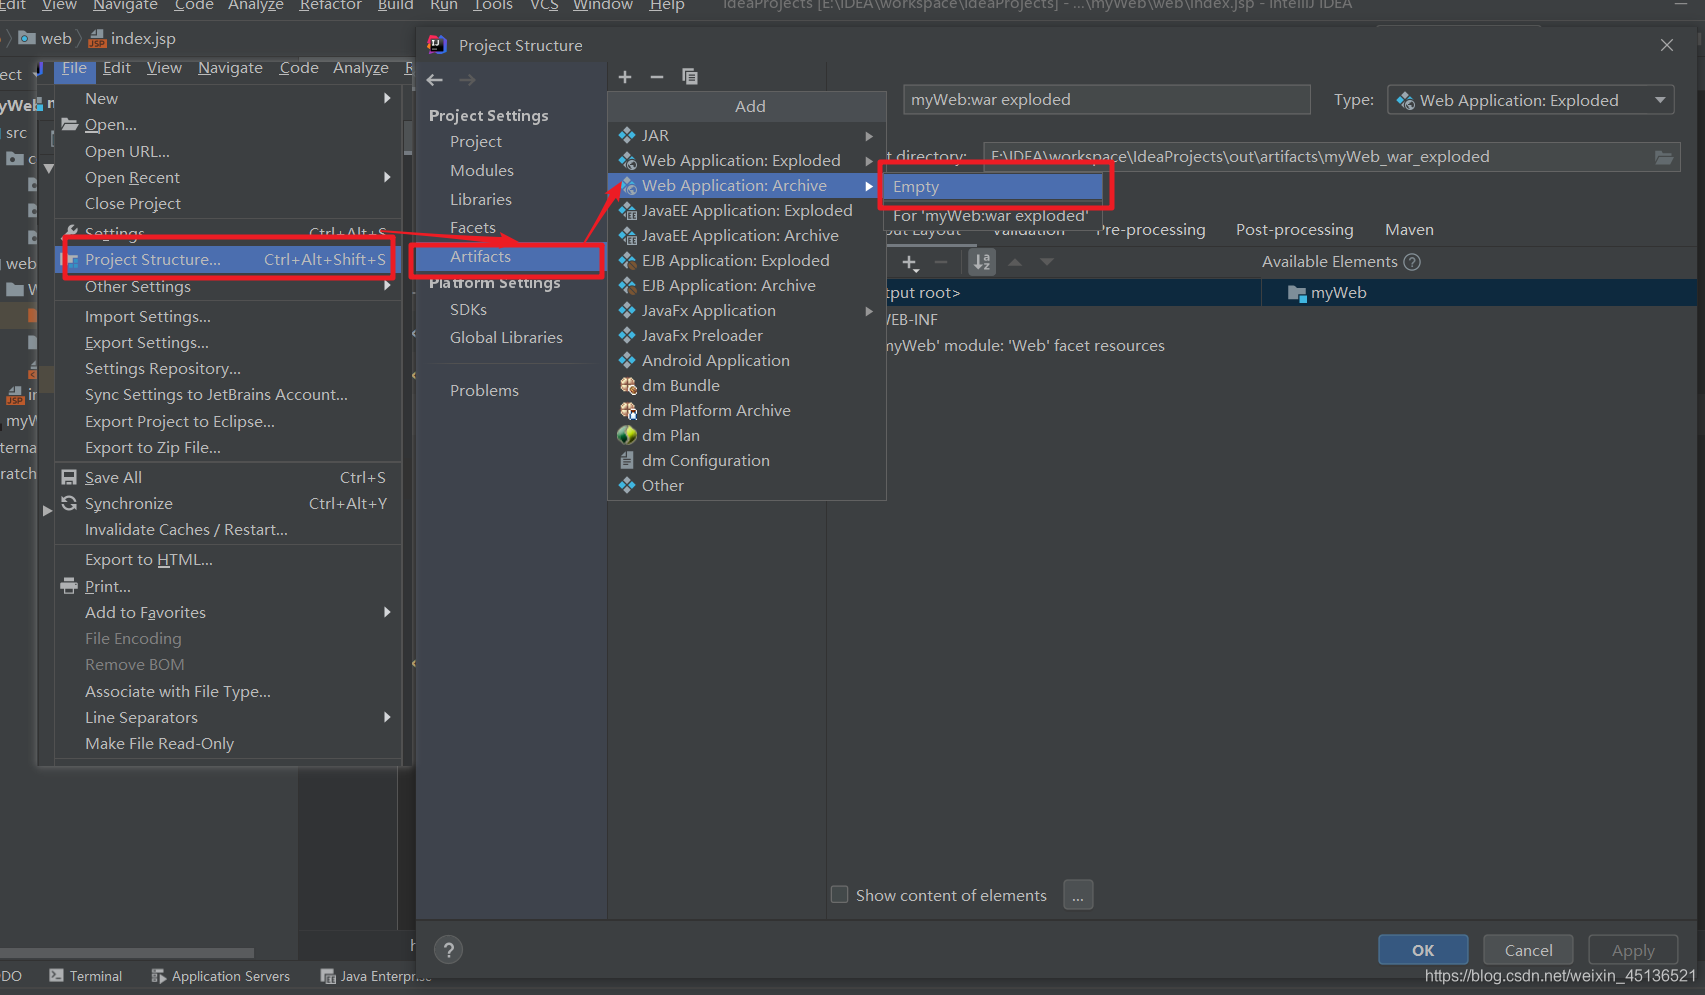Expand the Add to Favorites submenu arrow

click(387, 612)
